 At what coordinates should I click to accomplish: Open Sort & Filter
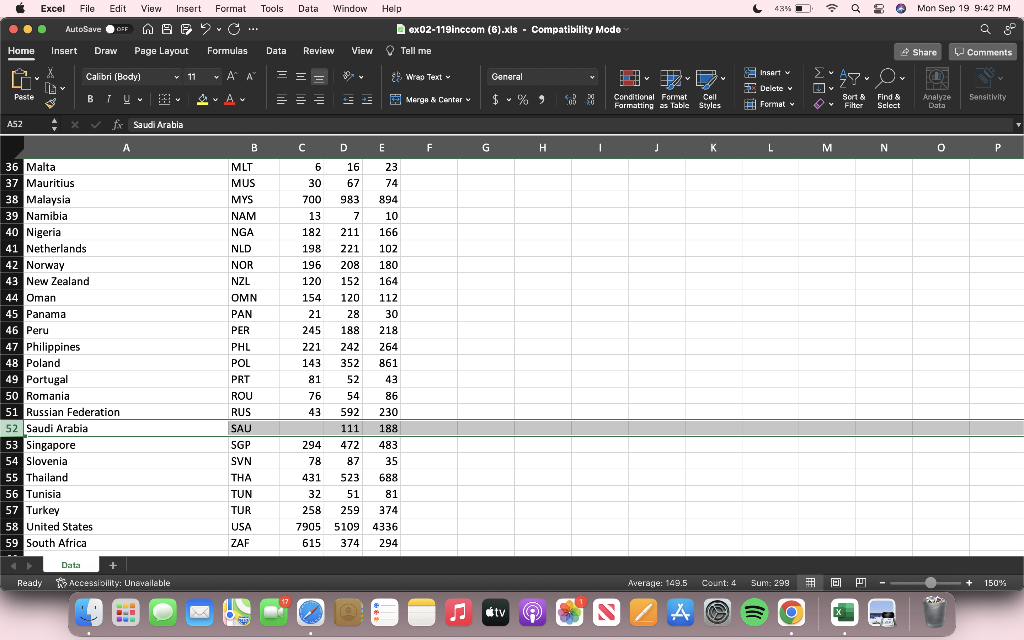[x=854, y=89]
